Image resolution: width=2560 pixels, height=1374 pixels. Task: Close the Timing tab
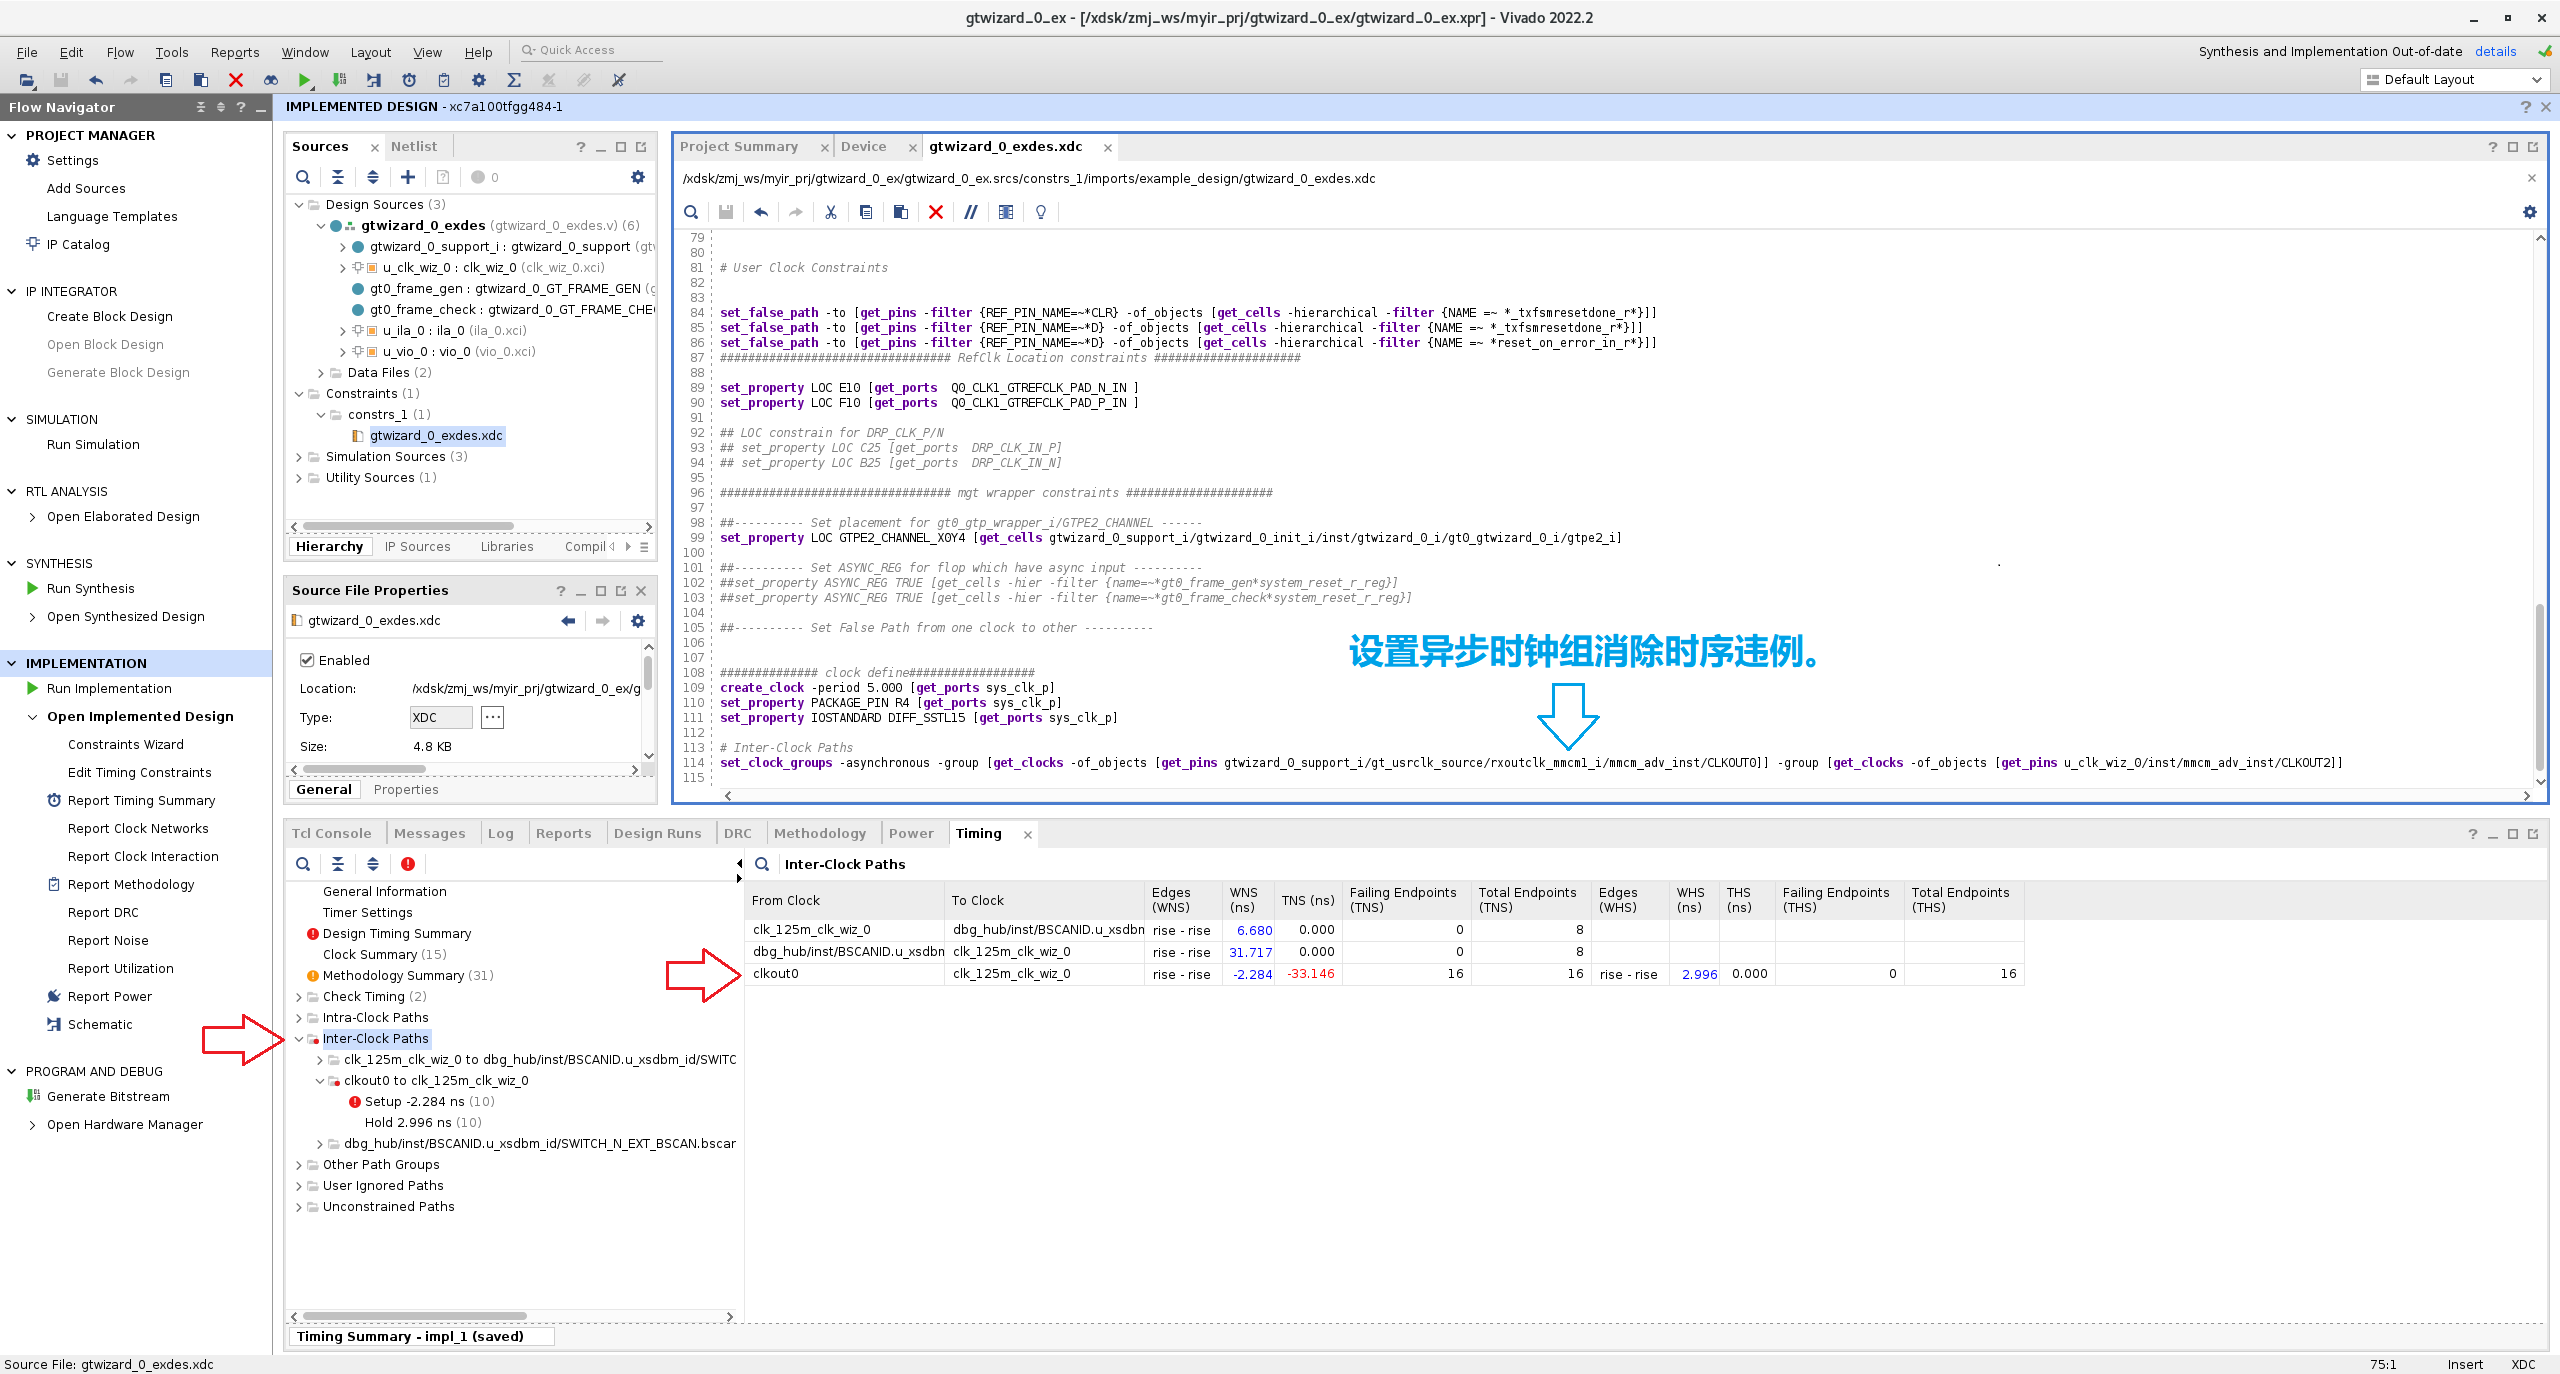coord(1027,834)
